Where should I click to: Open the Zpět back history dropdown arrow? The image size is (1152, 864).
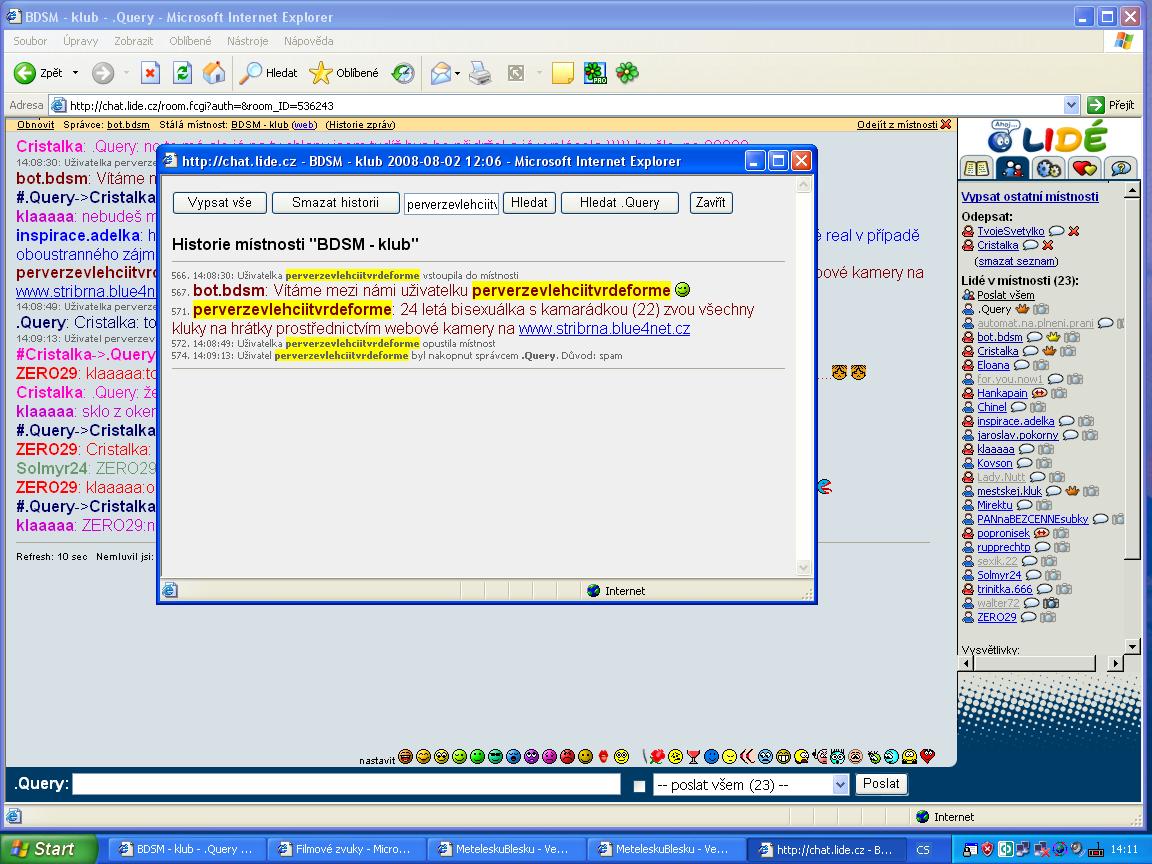pyautogui.click(x=75, y=73)
